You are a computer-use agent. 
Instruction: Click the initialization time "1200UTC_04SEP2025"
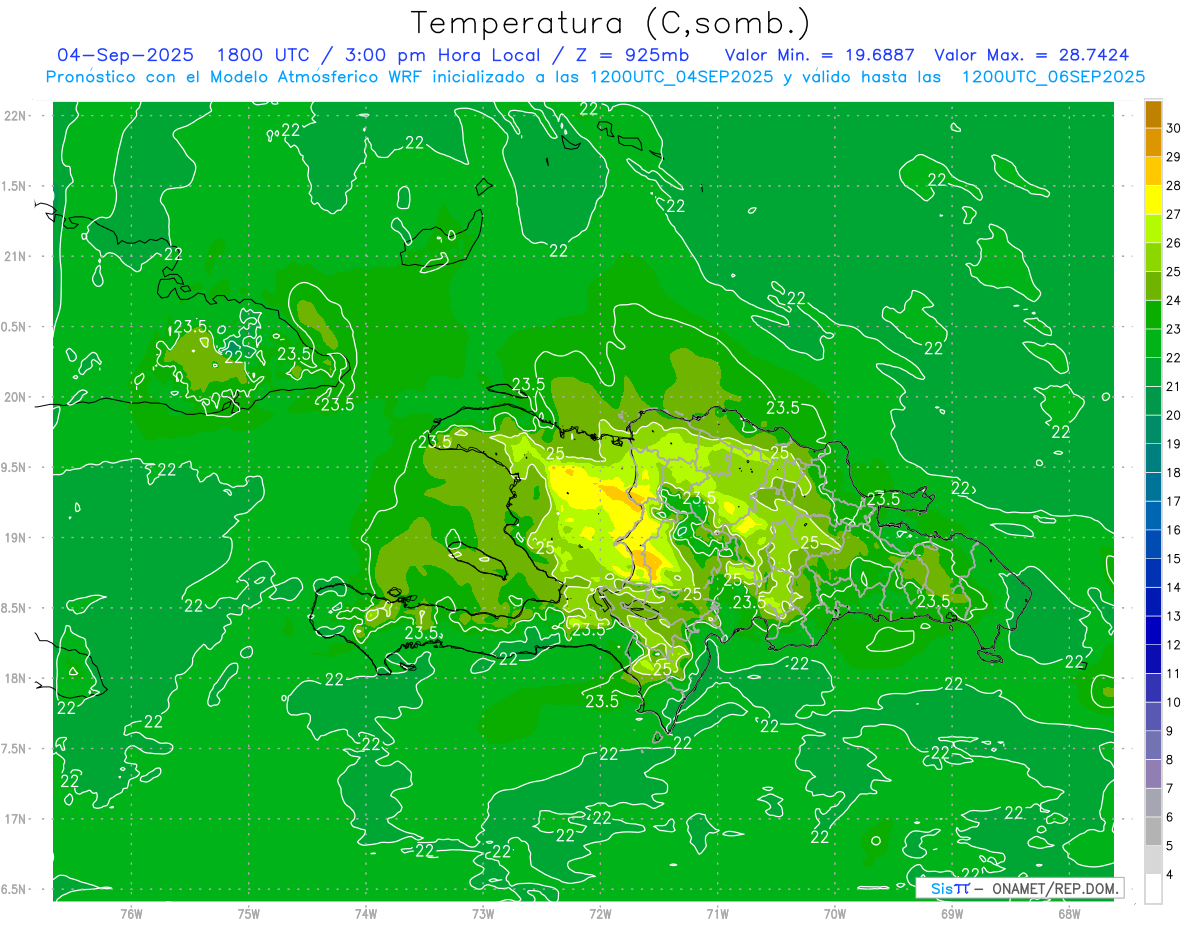[681, 76]
